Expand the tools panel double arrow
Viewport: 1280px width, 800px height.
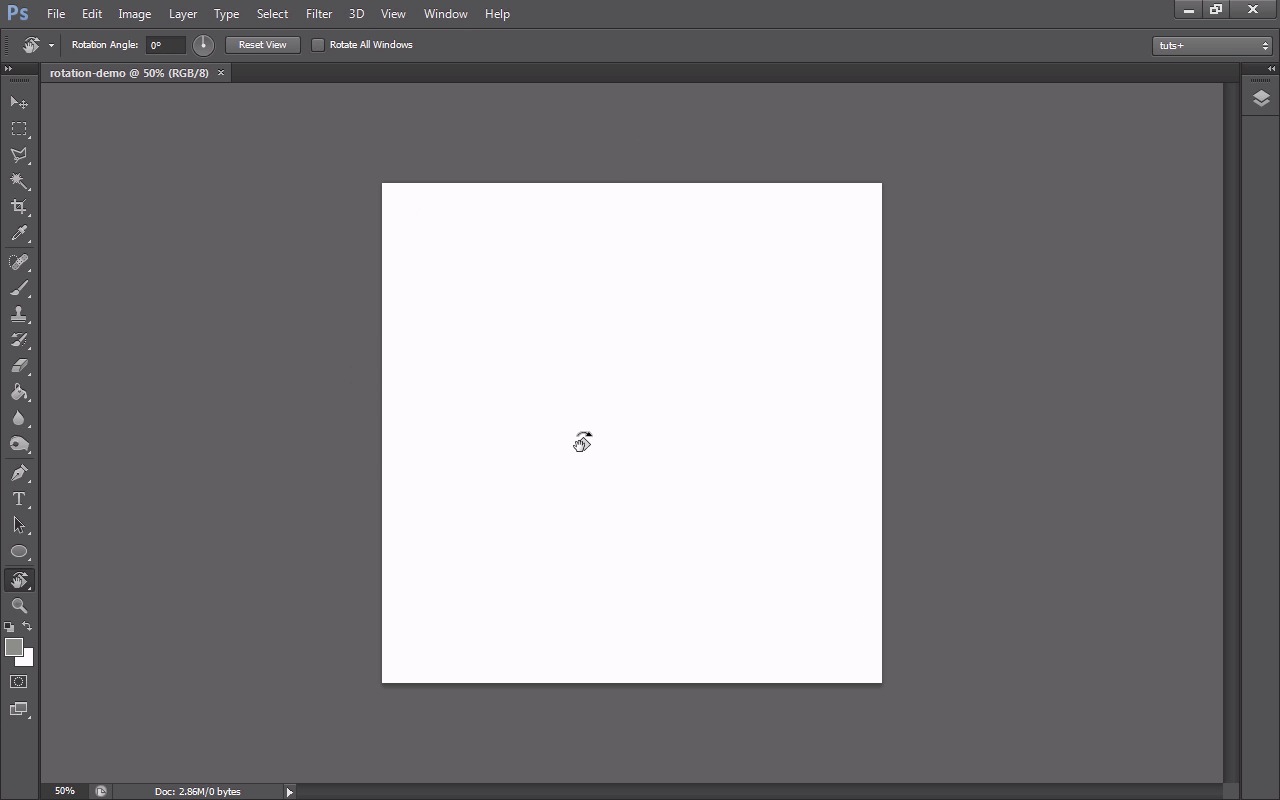click(x=9, y=69)
